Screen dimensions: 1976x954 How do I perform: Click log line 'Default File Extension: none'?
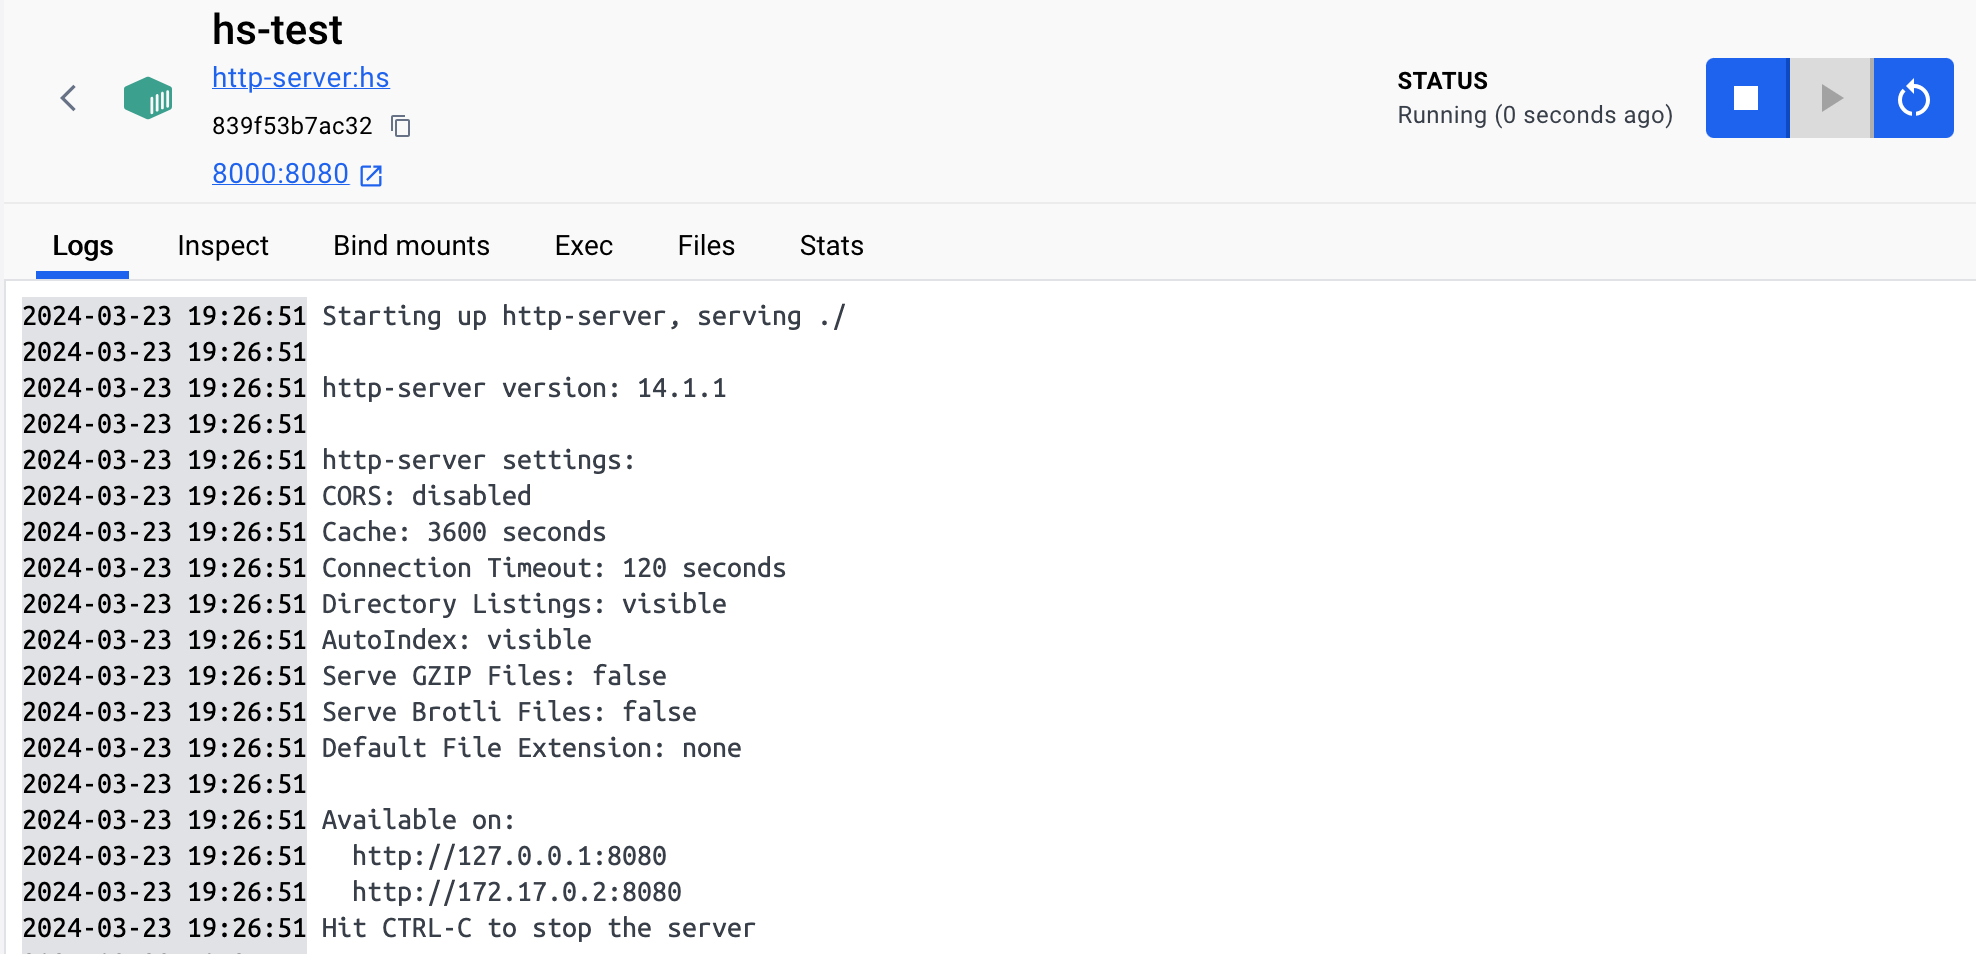click(532, 749)
